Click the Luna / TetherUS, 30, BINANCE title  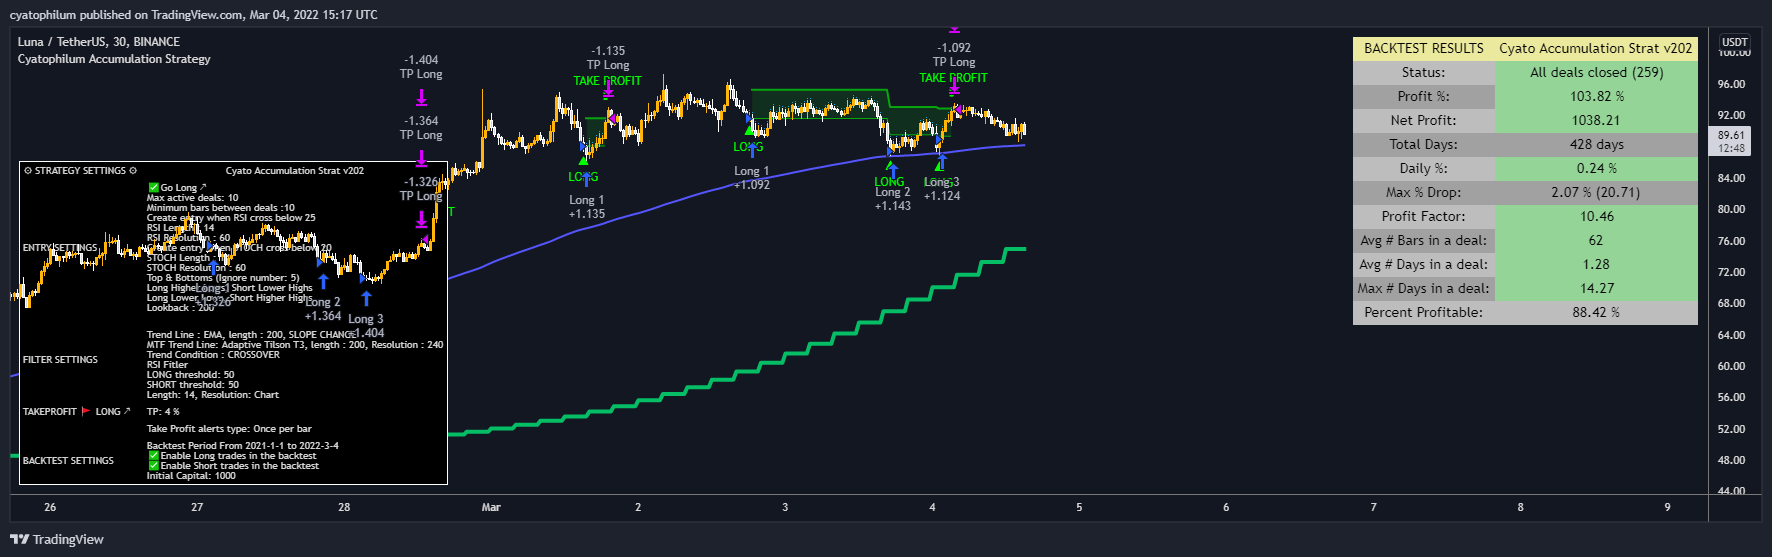99,42
